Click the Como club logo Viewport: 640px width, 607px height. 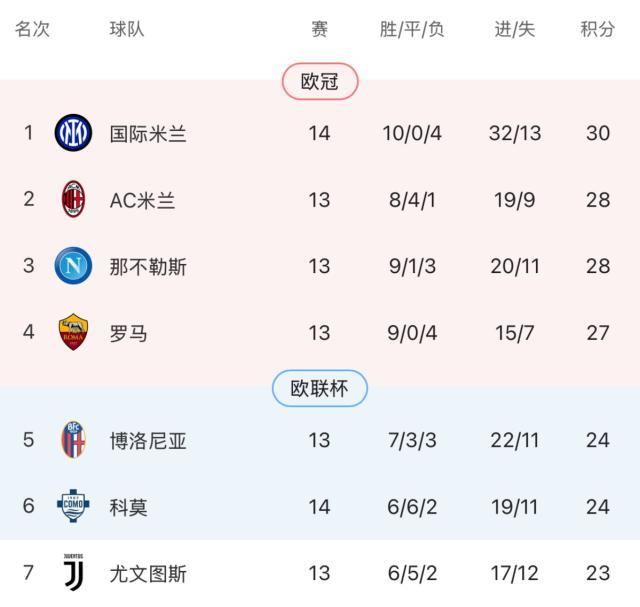(73, 506)
